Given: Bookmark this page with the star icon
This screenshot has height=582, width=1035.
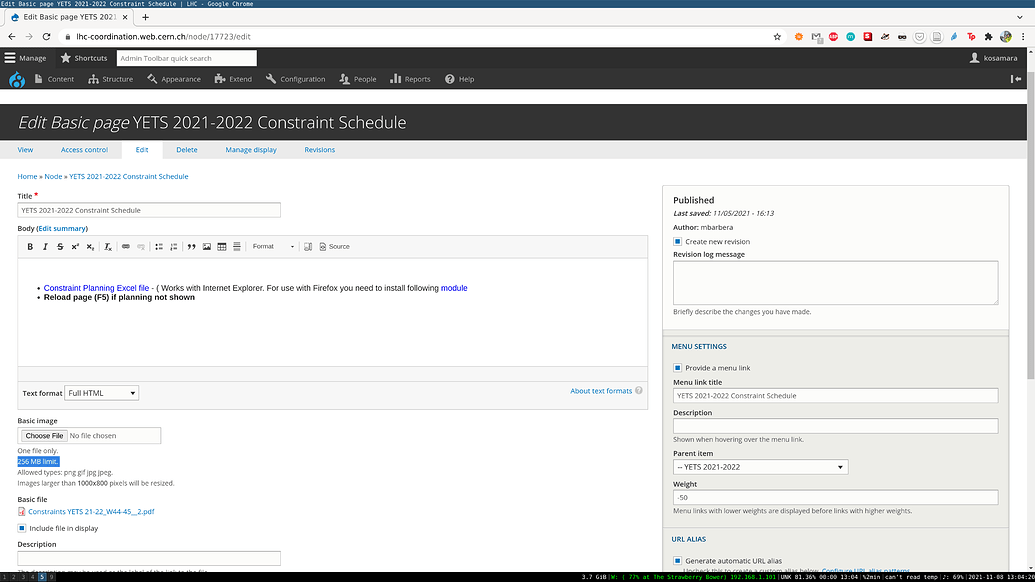Looking at the screenshot, I should coord(777,37).
